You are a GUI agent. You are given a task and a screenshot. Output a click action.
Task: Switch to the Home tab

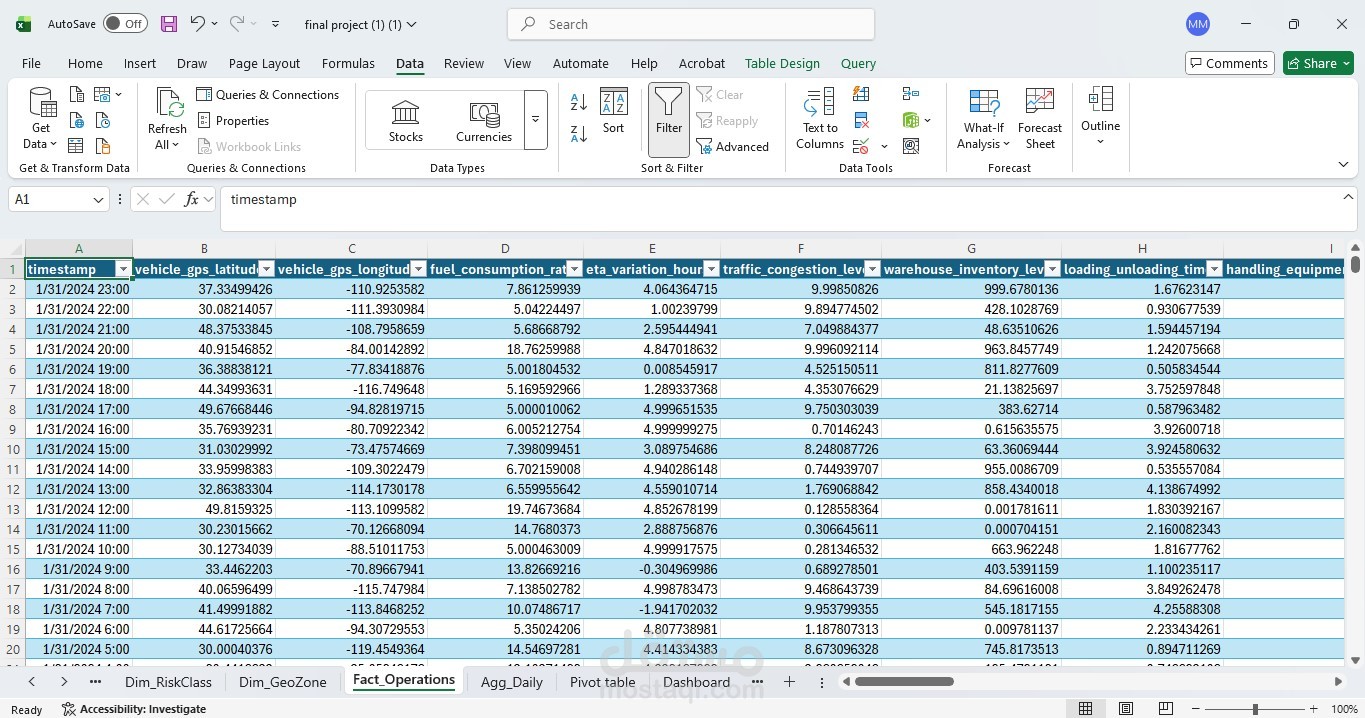pyautogui.click(x=85, y=63)
